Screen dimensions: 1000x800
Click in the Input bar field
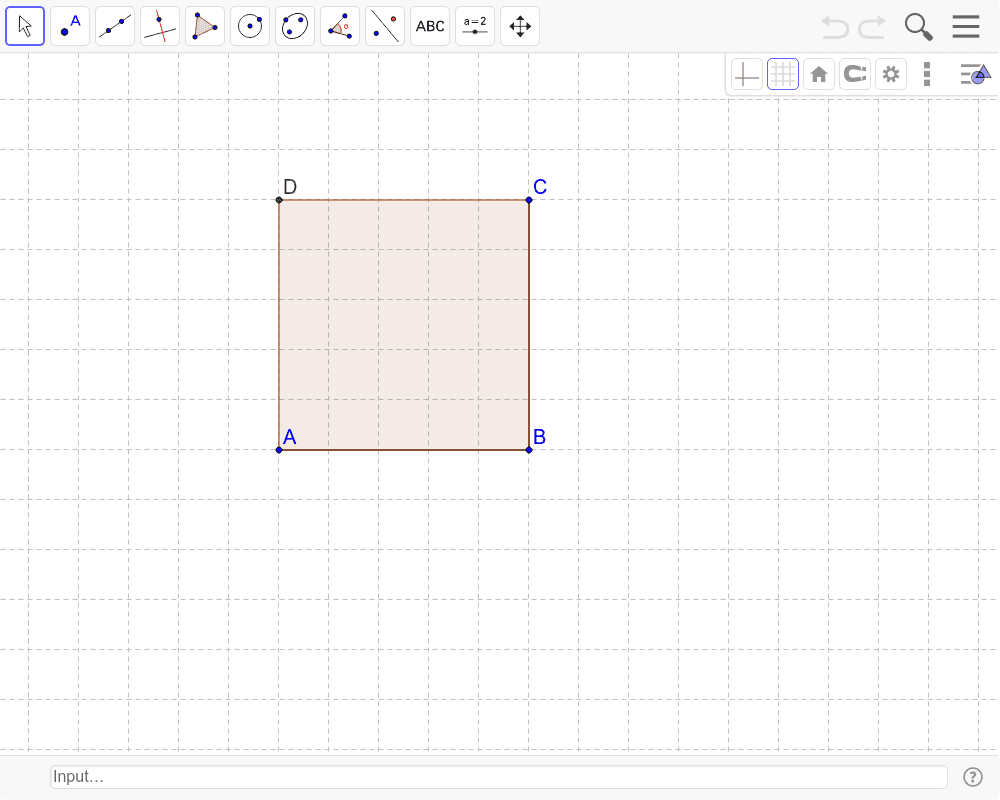pyautogui.click(x=499, y=776)
